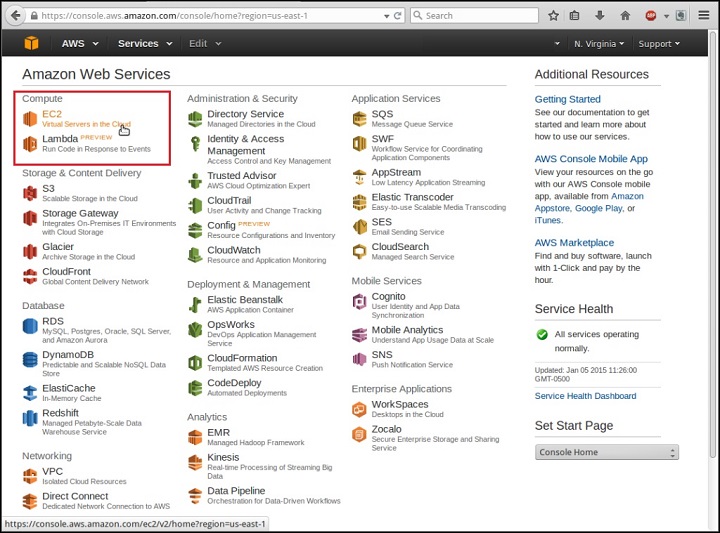Open the browser hamburger menu
This screenshot has width=720, height=533.
[703, 16]
